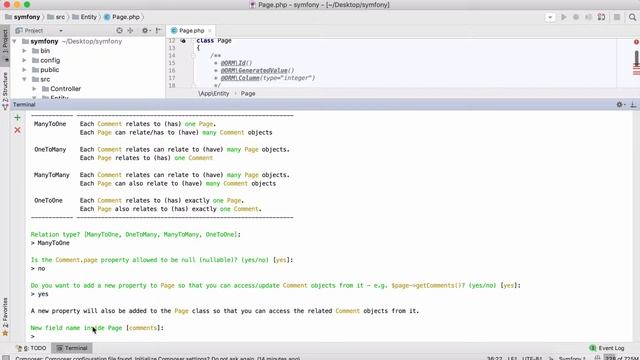This screenshot has width=640, height=360.
Task: Expand the bin folder arrow
Action: [x=24, y=51]
